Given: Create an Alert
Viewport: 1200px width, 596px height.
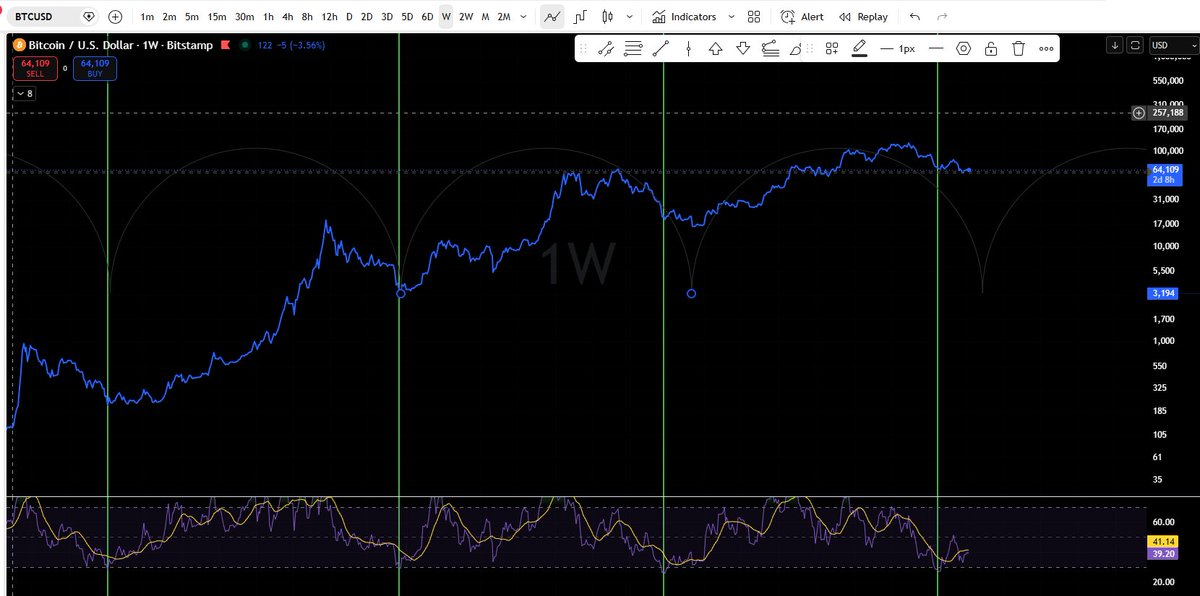Looking at the screenshot, I should coord(802,17).
